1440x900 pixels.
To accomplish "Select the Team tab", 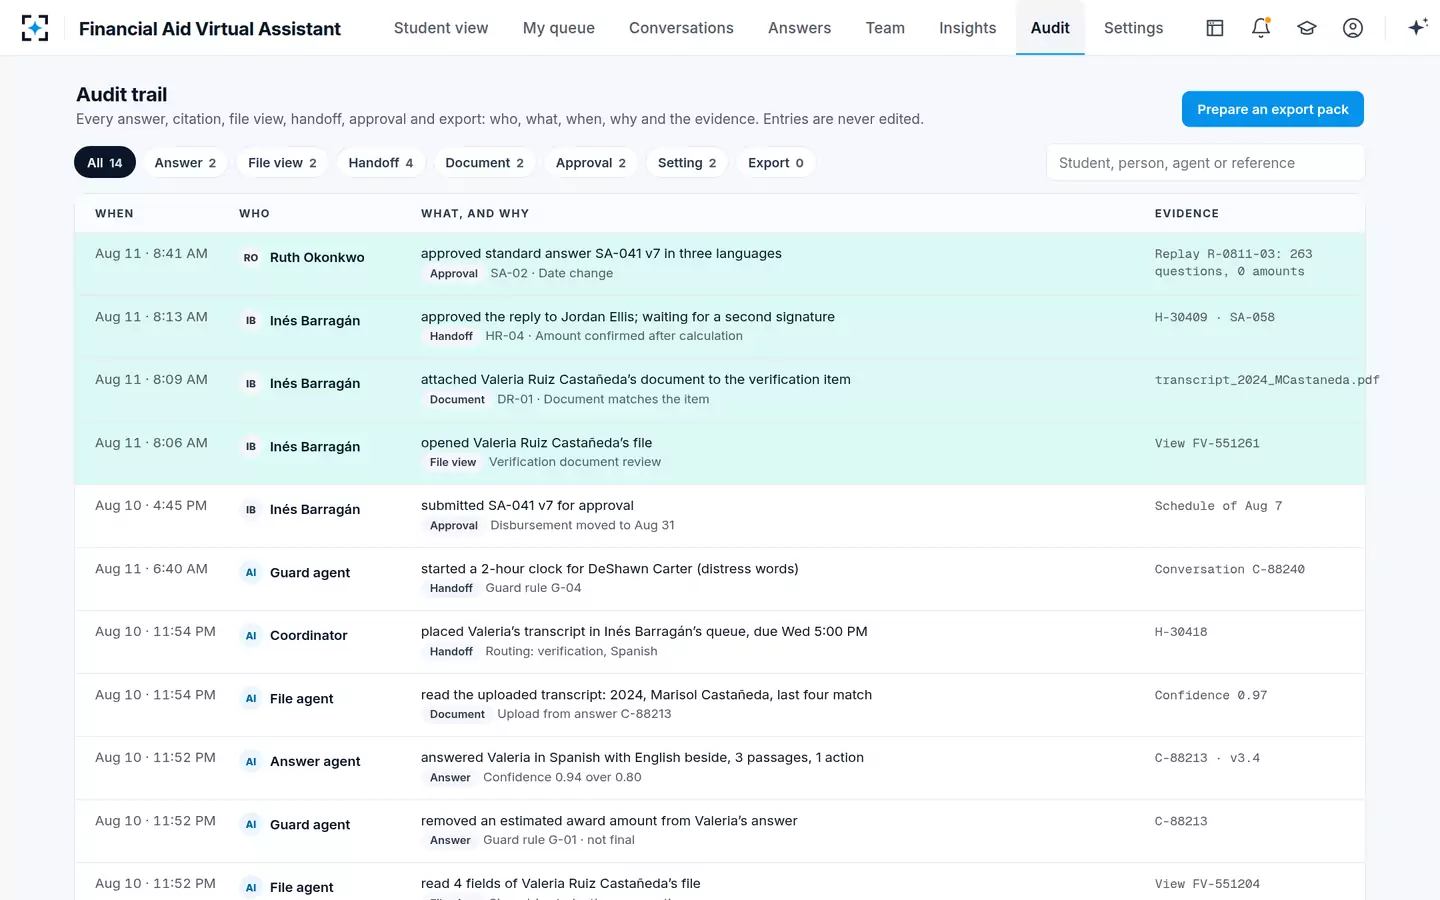I will (x=885, y=28).
